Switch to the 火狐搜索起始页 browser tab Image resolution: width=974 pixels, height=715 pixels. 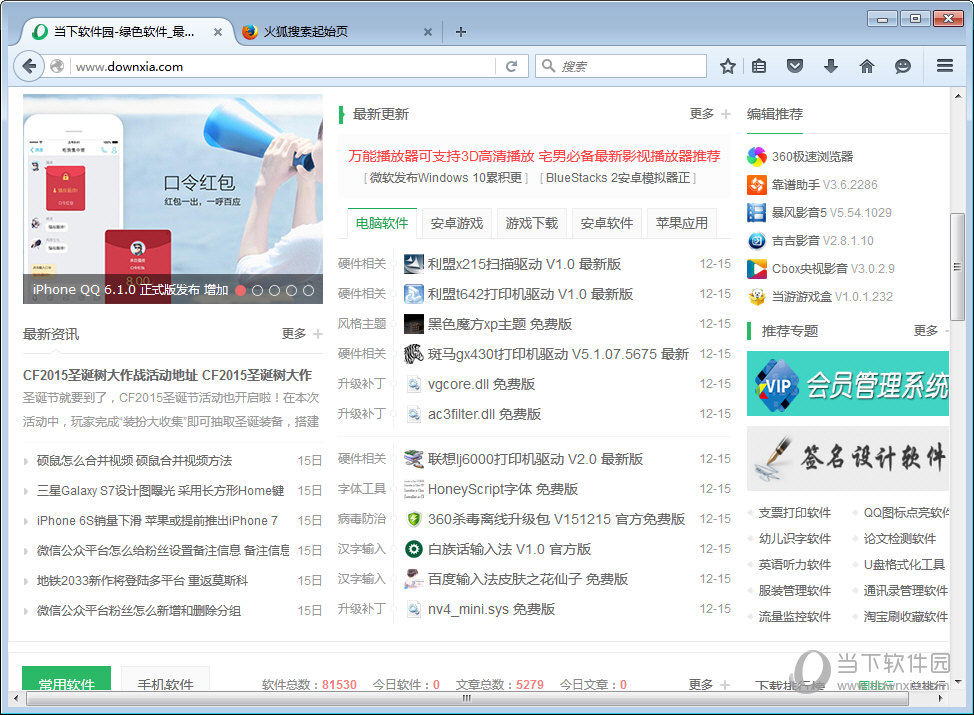pyautogui.click(x=305, y=32)
